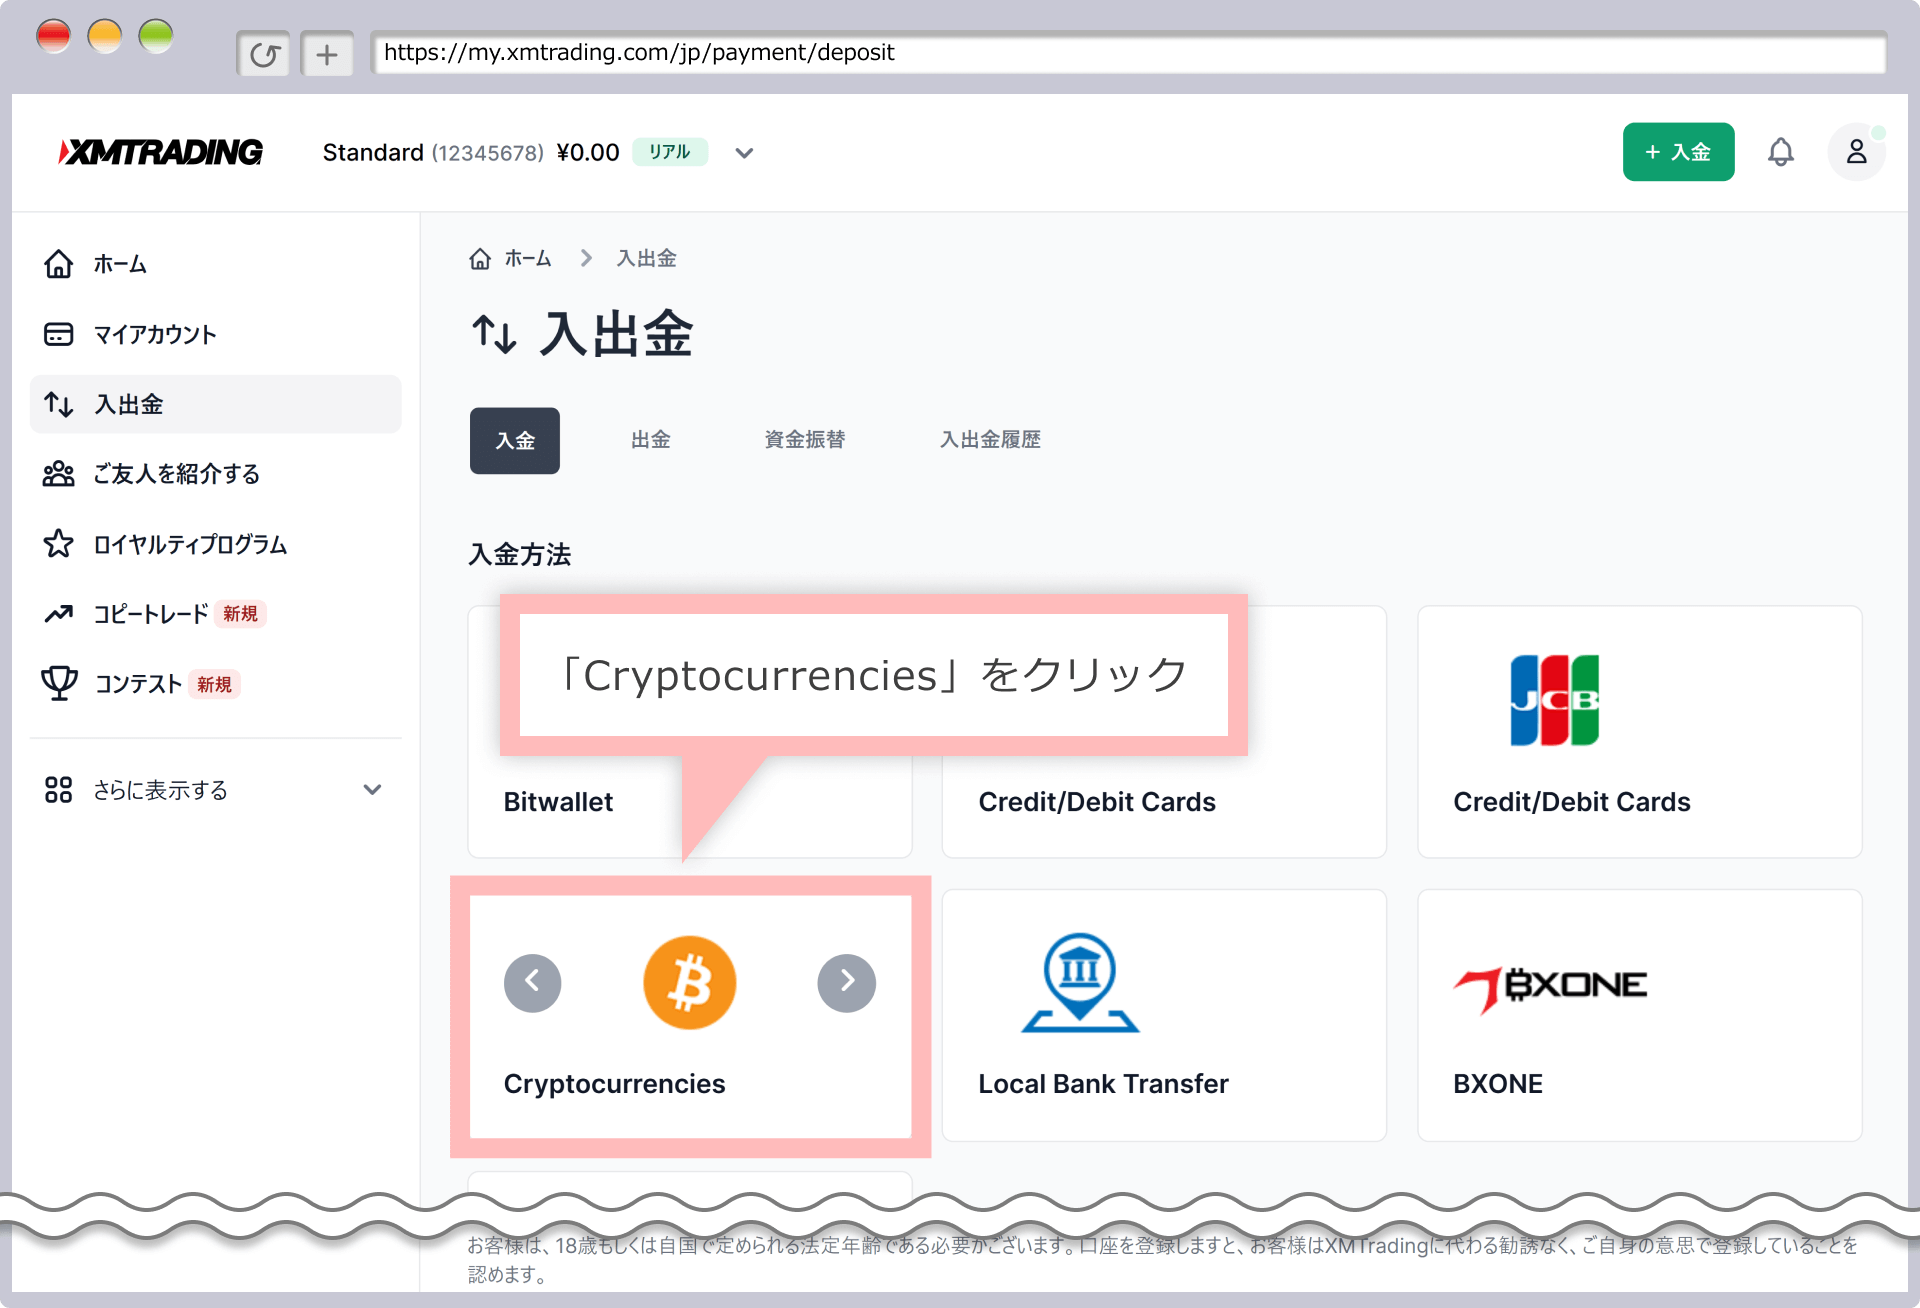This screenshot has height=1308, width=1920.
Task: Click the notification bell icon
Action: click(x=1780, y=152)
